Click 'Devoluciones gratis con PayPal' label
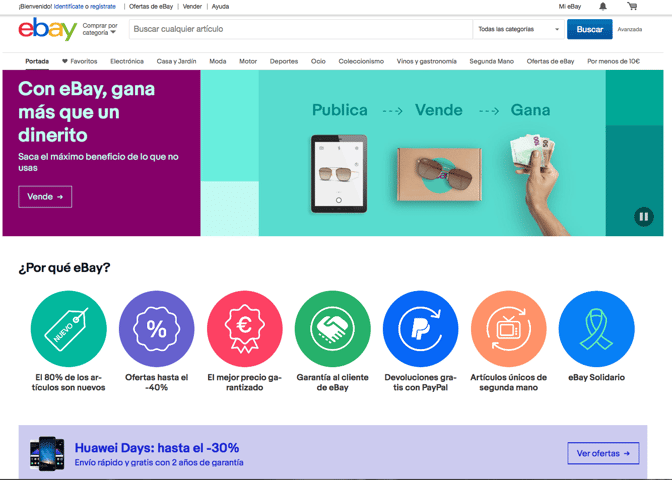The image size is (672, 480). tap(420, 382)
